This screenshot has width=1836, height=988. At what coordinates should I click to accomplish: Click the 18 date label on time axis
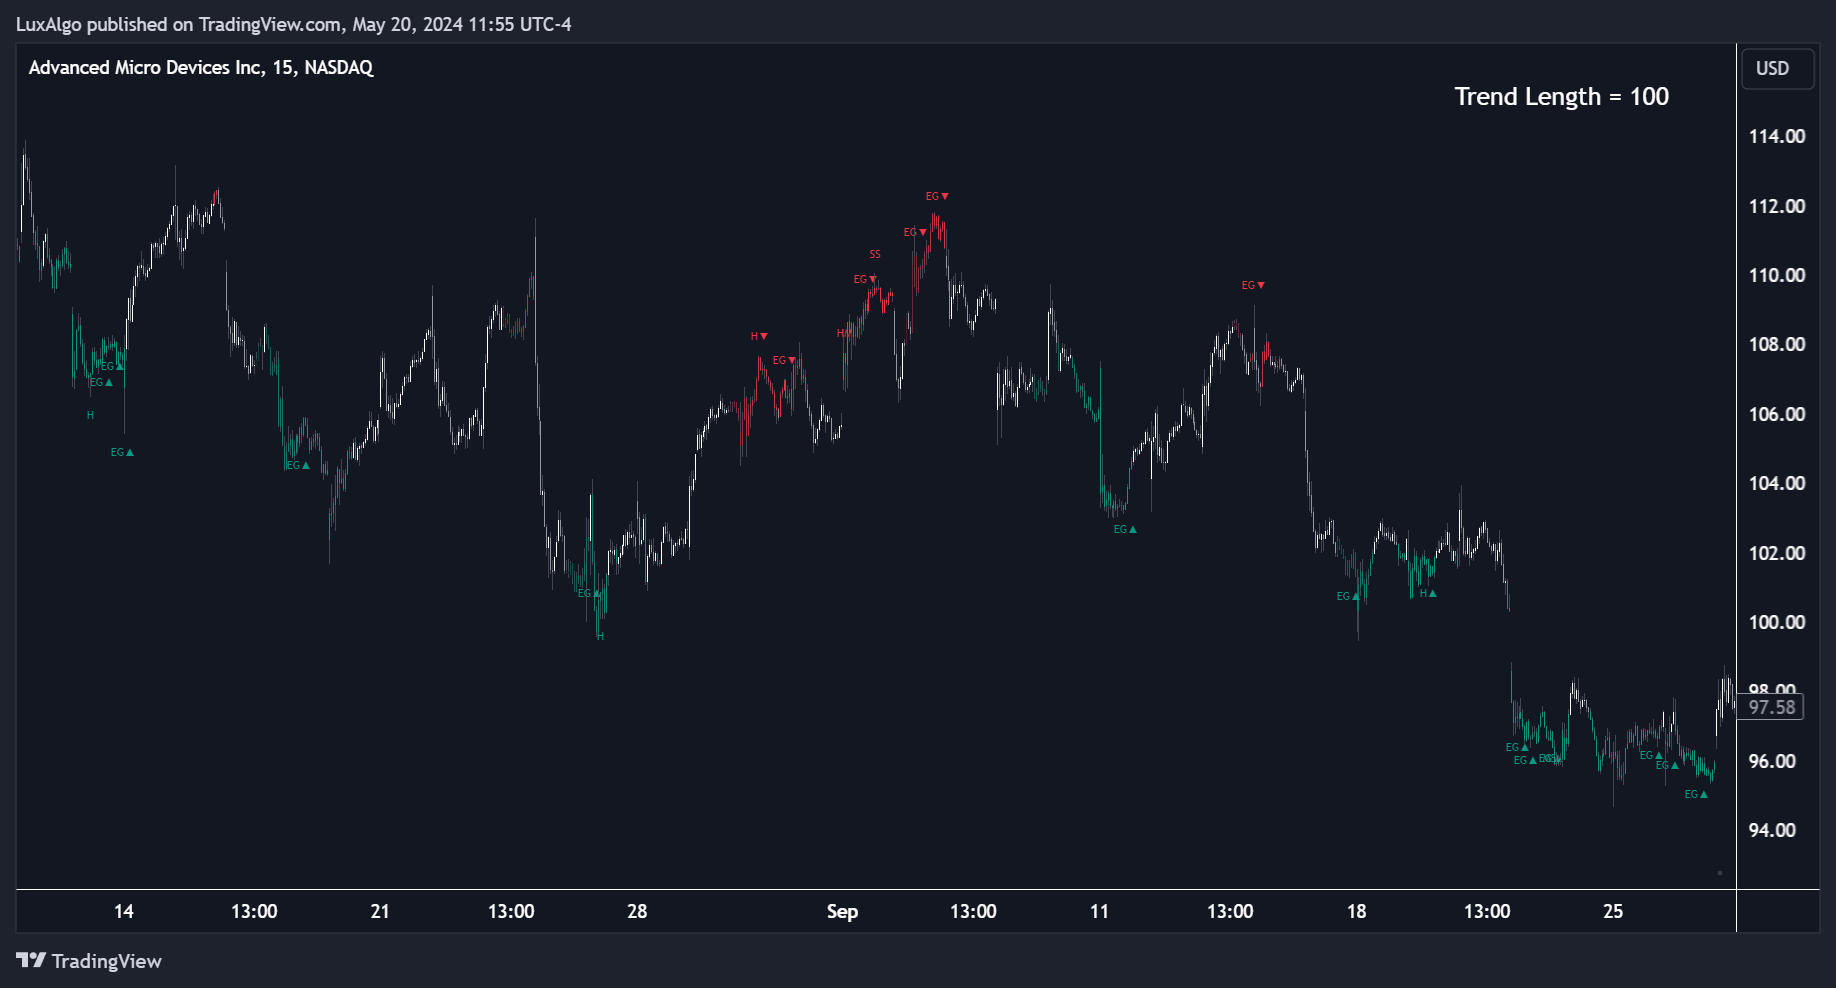(1356, 911)
